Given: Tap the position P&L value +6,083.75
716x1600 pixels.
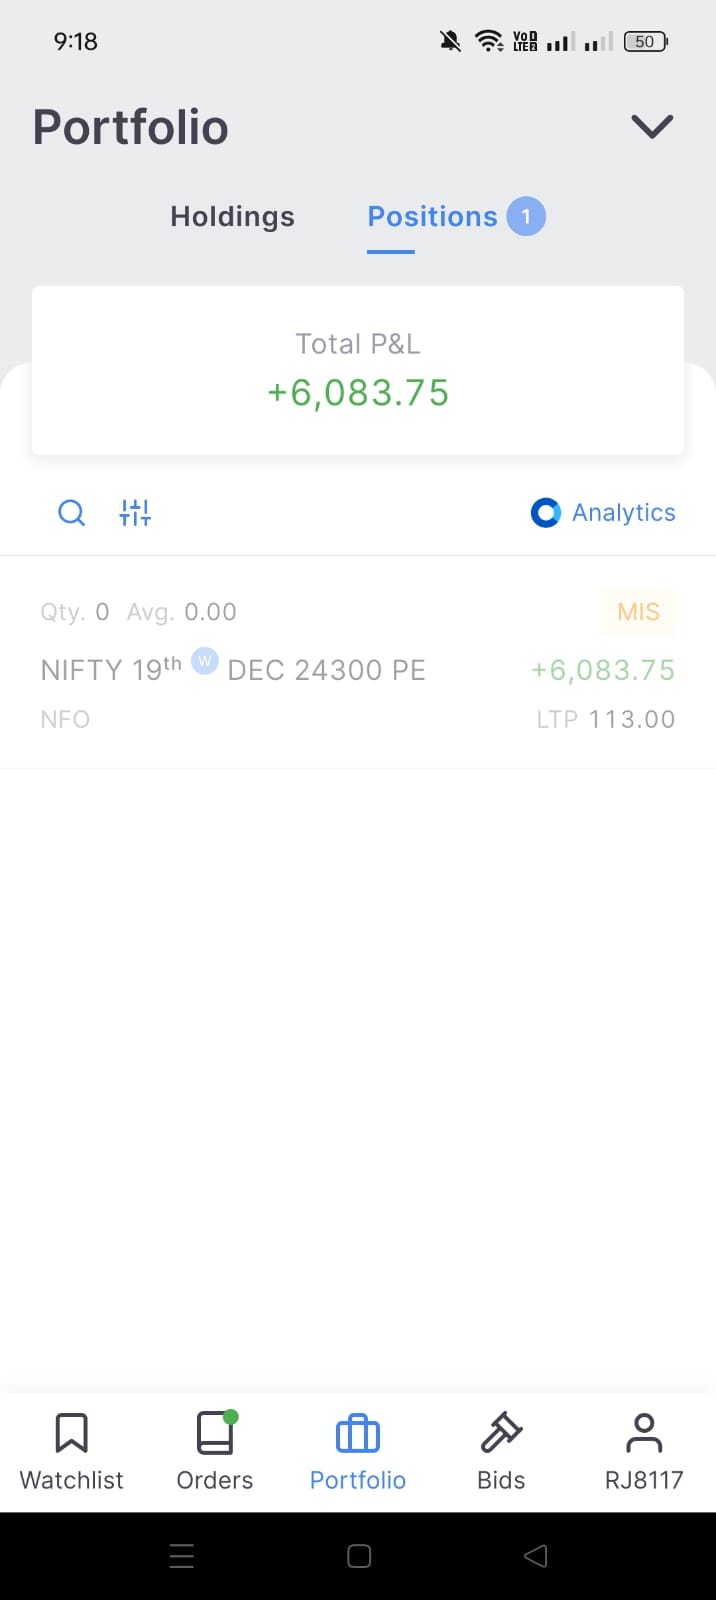Looking at the screenshot, I should pos(603,670).
